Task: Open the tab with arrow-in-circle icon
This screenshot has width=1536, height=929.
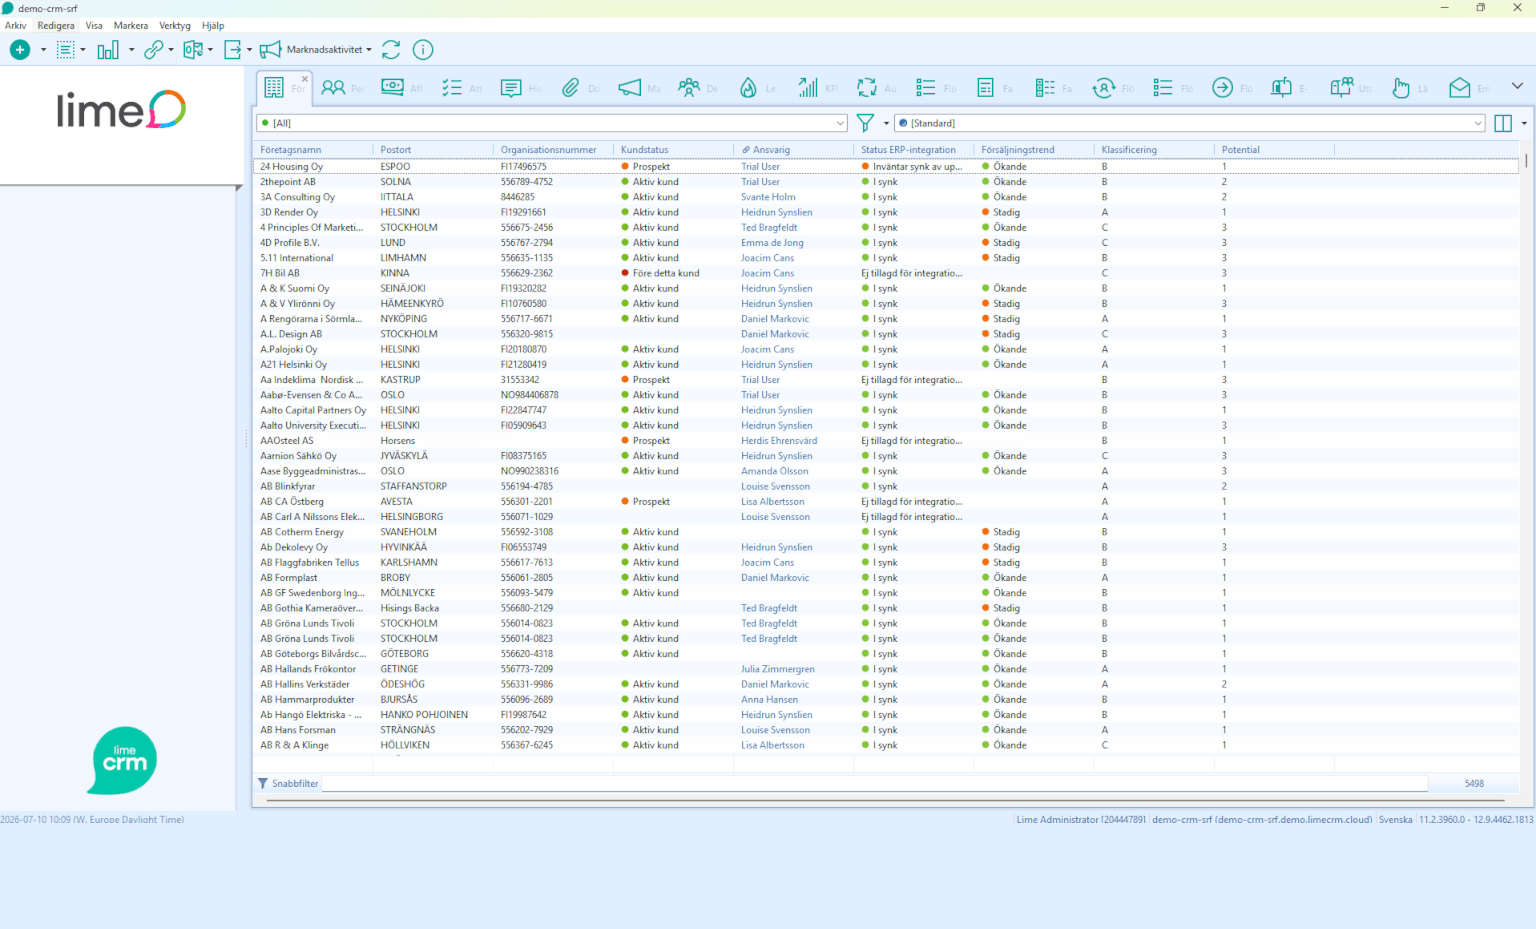Action: coord(1231,87)
